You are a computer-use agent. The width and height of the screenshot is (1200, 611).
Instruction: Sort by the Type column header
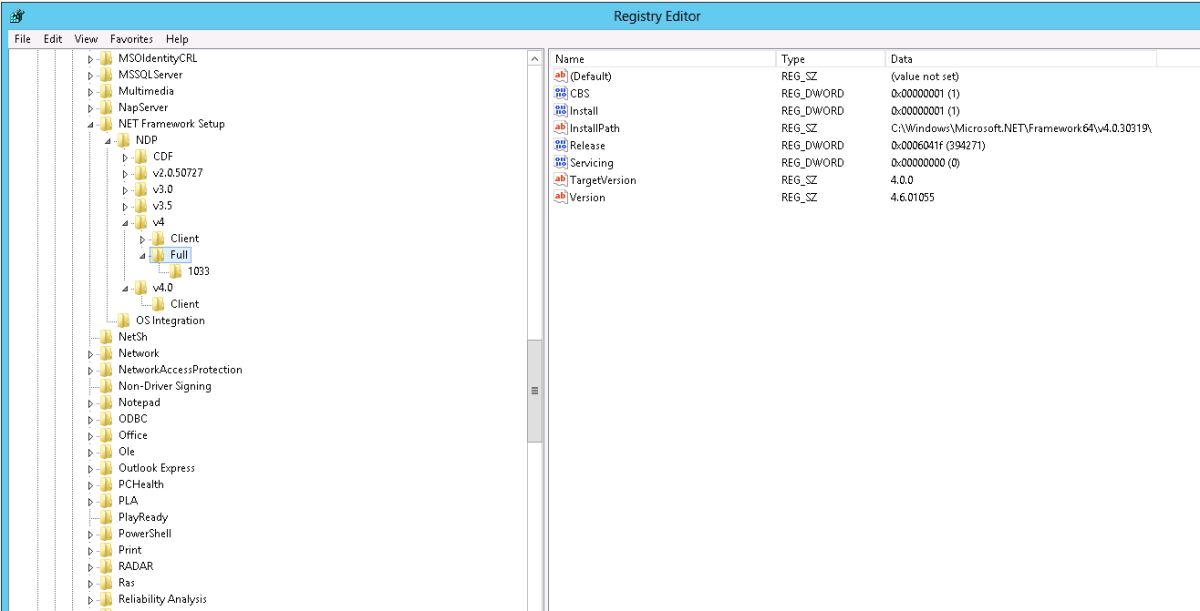[x=830, y=59]
